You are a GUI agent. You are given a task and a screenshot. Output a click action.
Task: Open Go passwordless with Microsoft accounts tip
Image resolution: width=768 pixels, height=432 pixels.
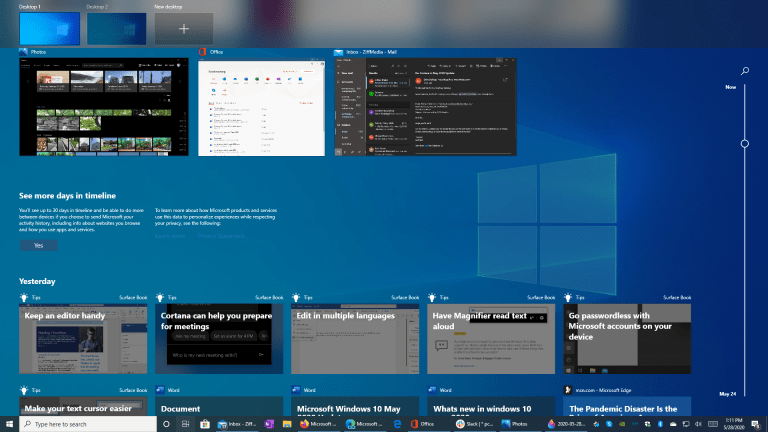point(627,338)
